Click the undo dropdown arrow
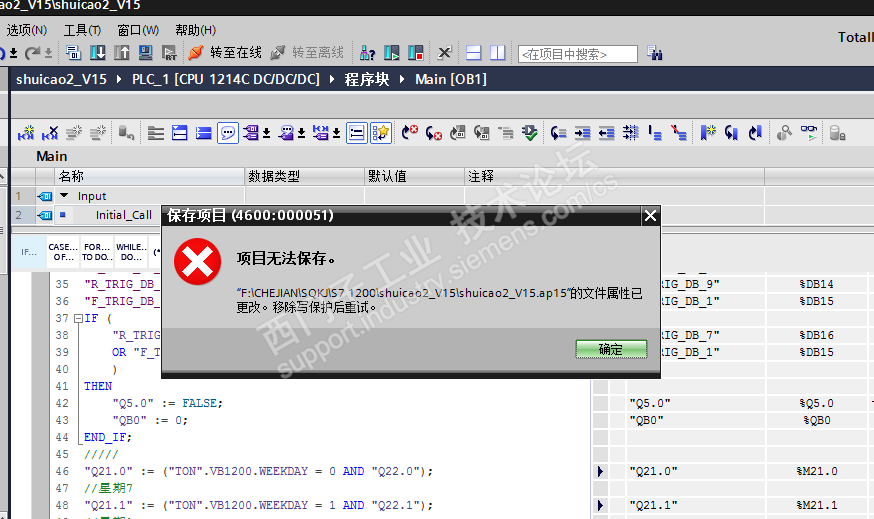 click(13, 54)
